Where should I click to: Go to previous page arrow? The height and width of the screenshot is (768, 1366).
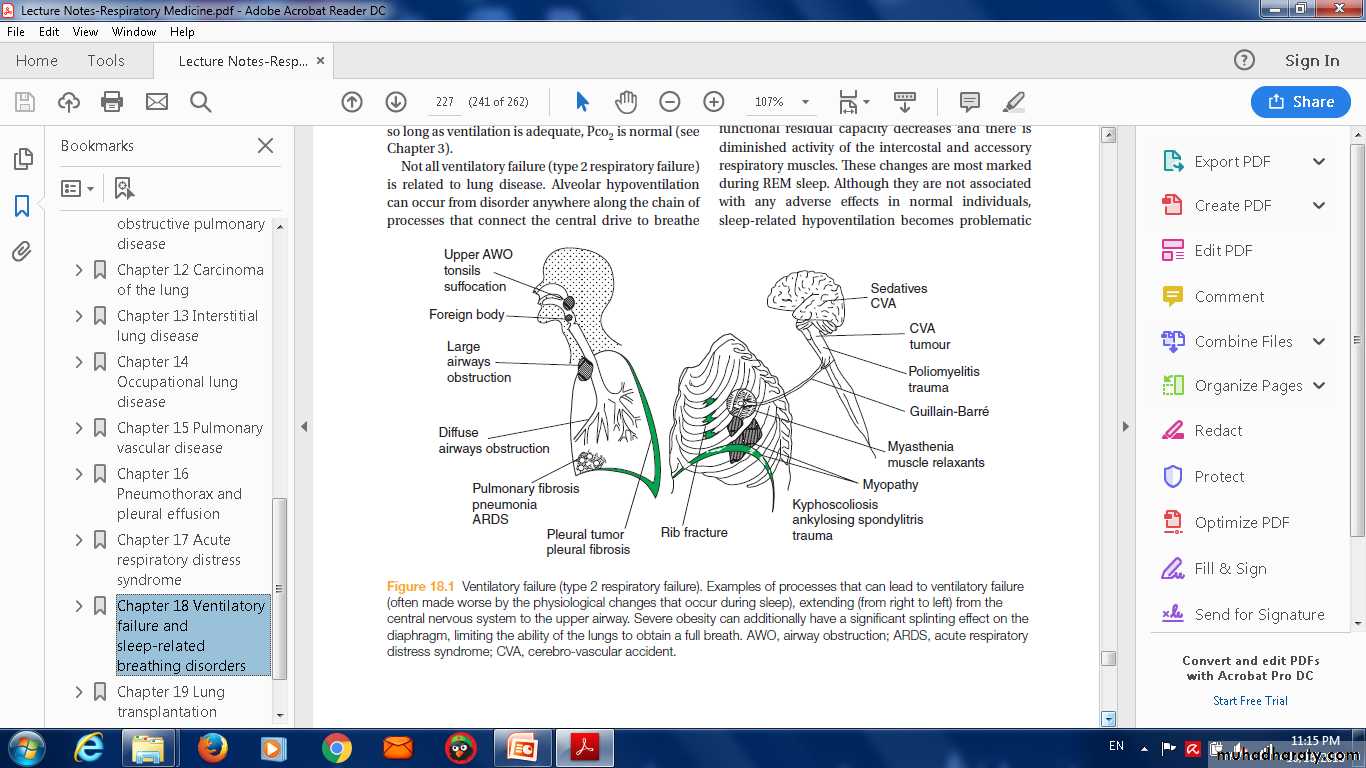pyautogui.click(x=352, y=102)
